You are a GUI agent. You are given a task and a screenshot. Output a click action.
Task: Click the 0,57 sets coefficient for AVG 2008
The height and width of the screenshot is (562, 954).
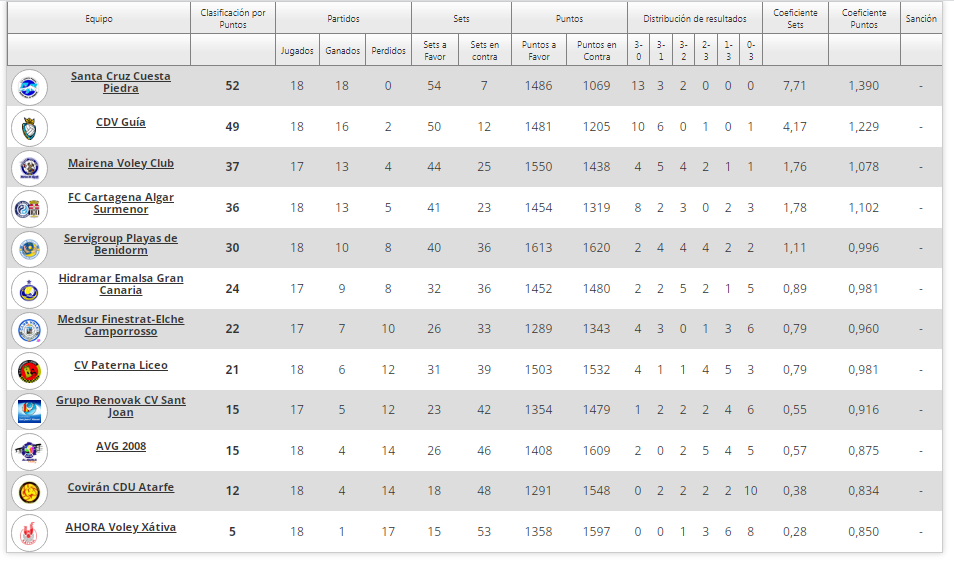point(795,451)
